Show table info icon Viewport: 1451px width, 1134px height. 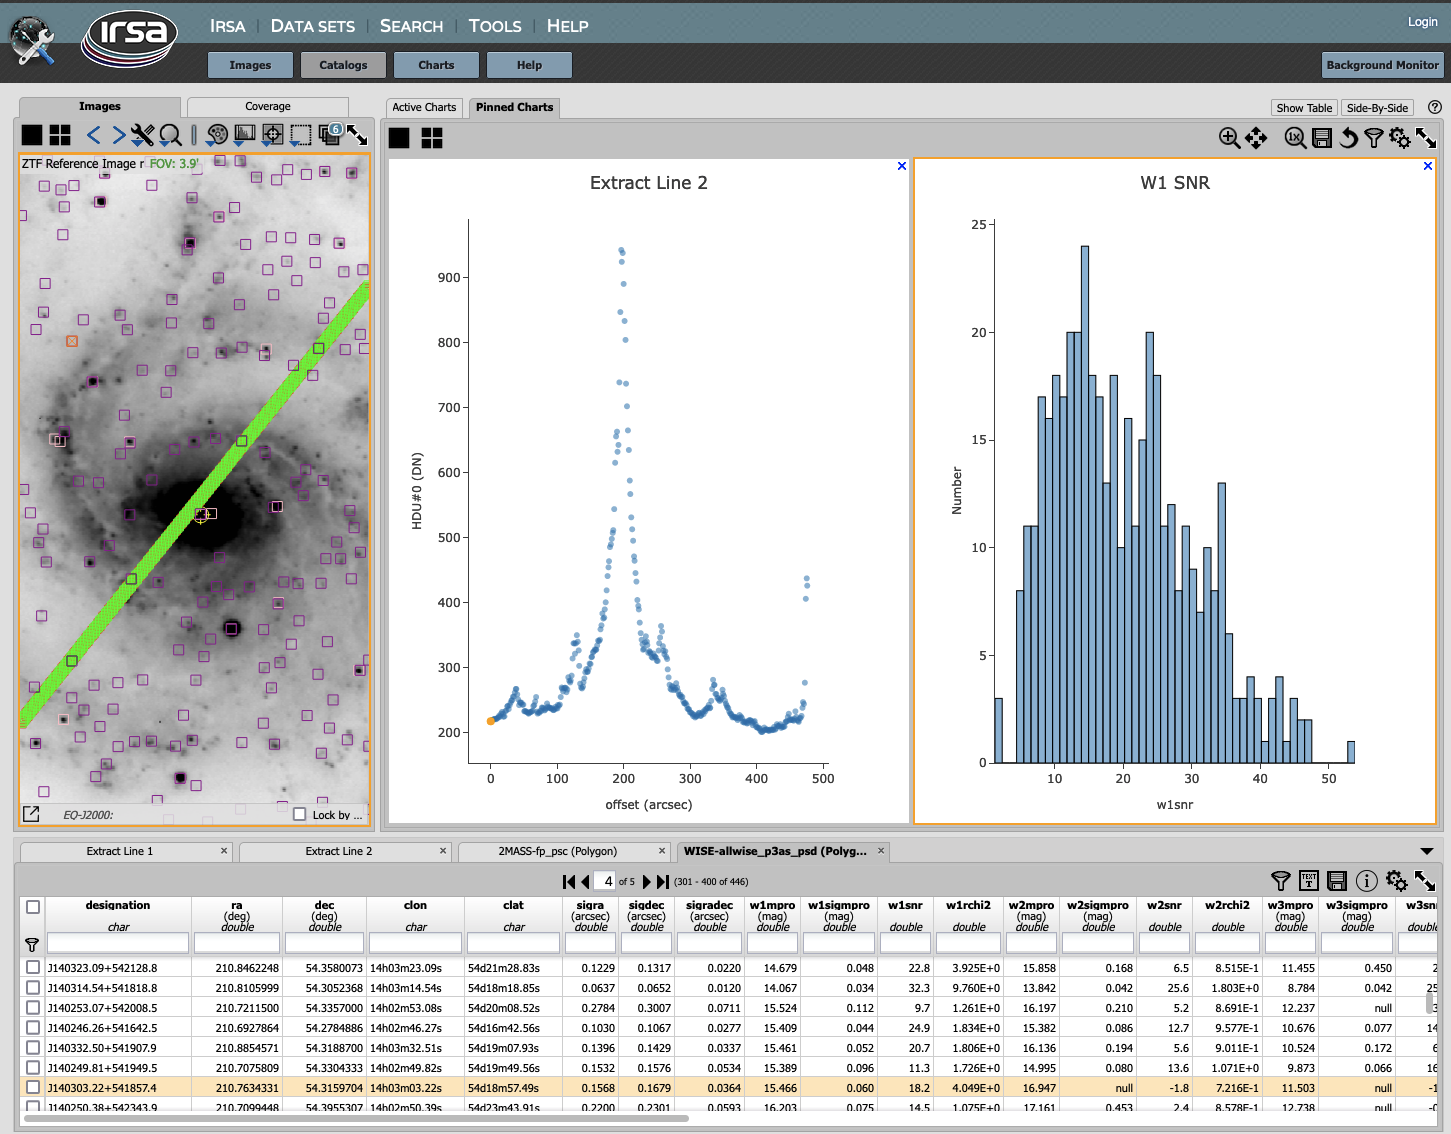tap(1367, 880)
